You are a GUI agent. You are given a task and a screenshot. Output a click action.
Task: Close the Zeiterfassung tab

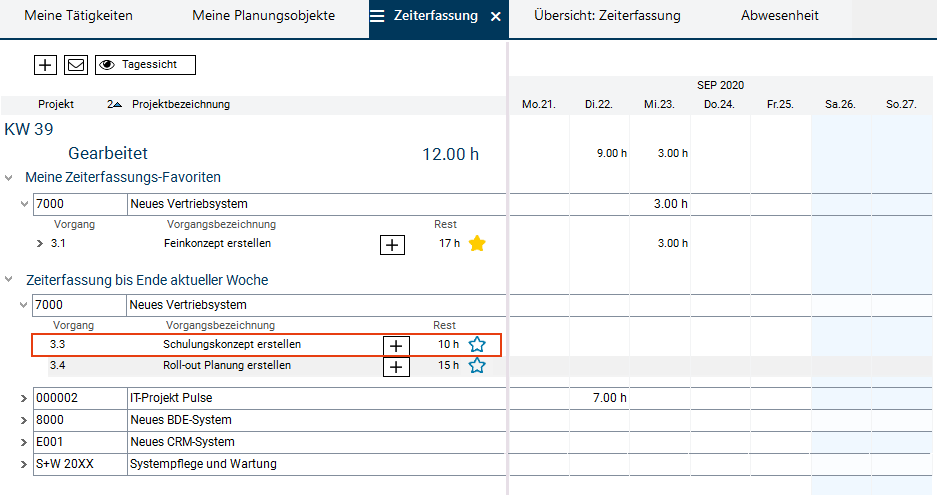495,17
